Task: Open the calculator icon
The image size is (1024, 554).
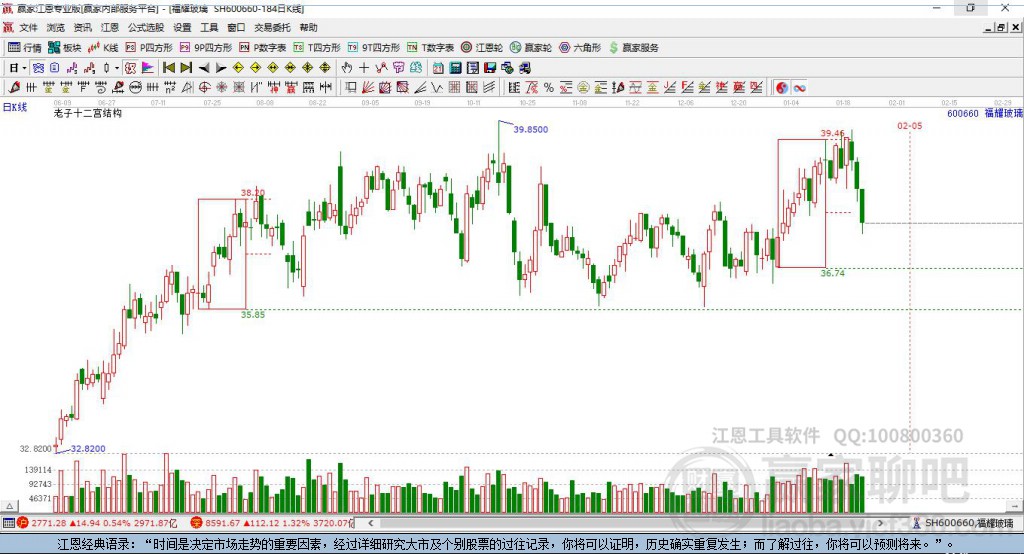Action: coord(456,68)
